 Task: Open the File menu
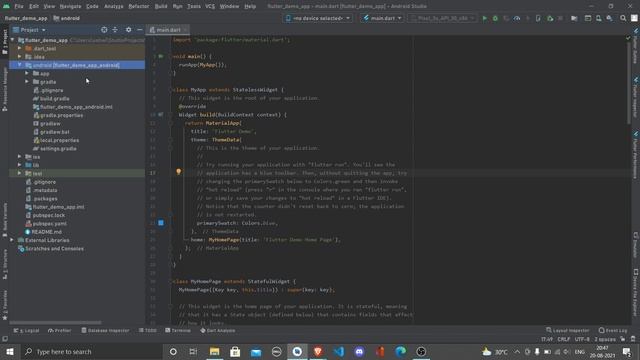19,6
